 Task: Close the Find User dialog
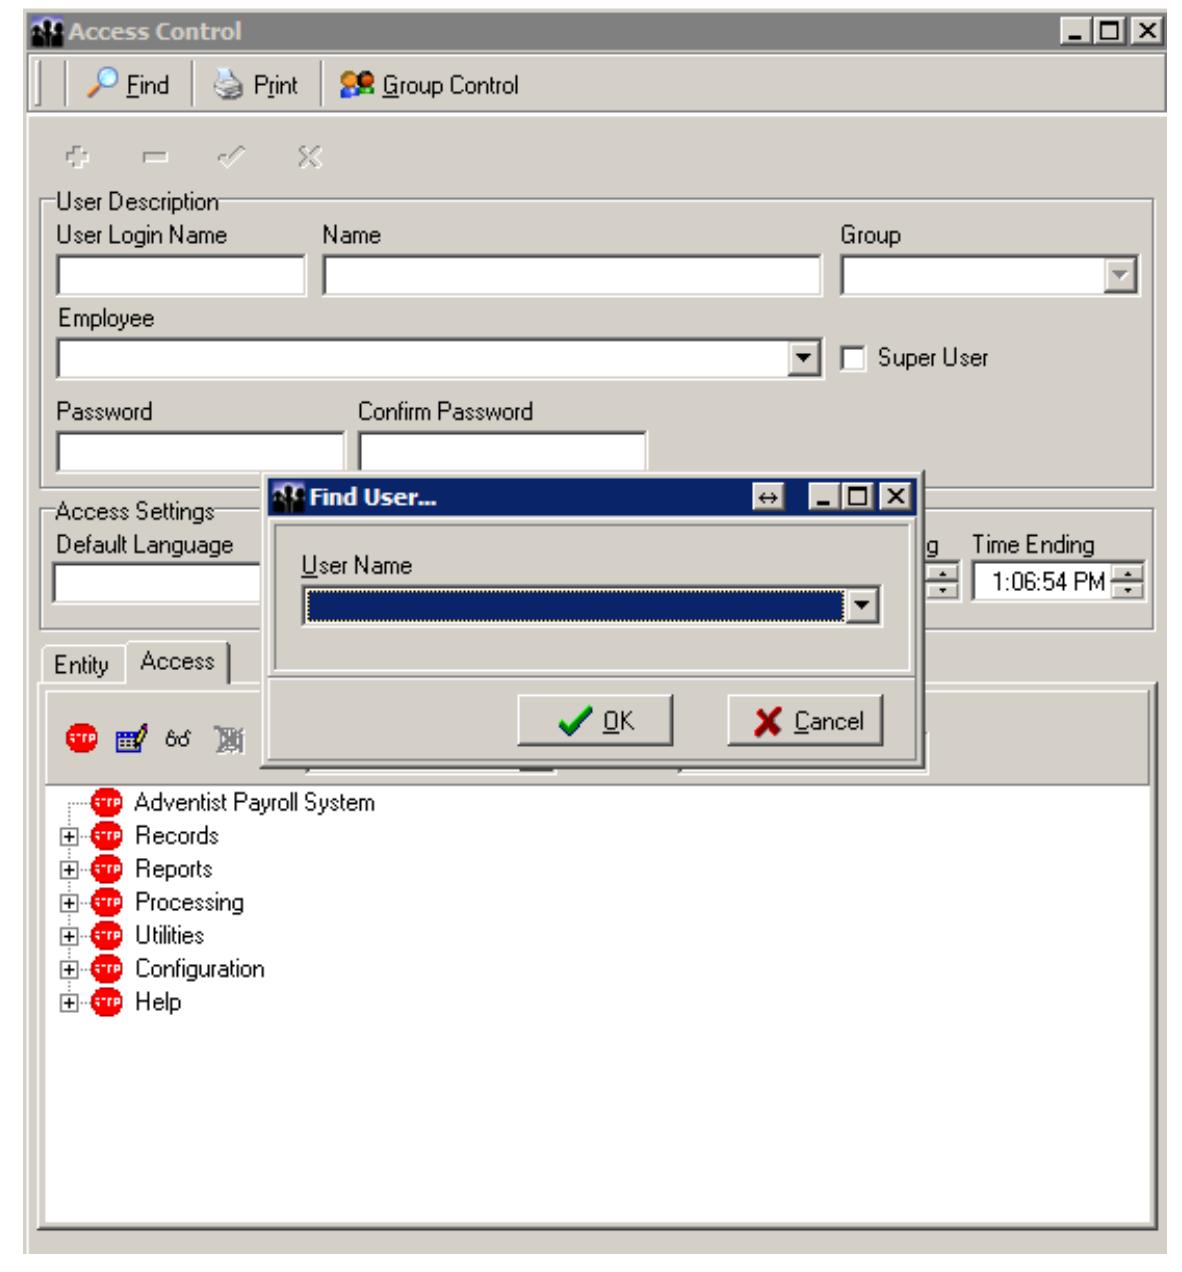[896, 497]
